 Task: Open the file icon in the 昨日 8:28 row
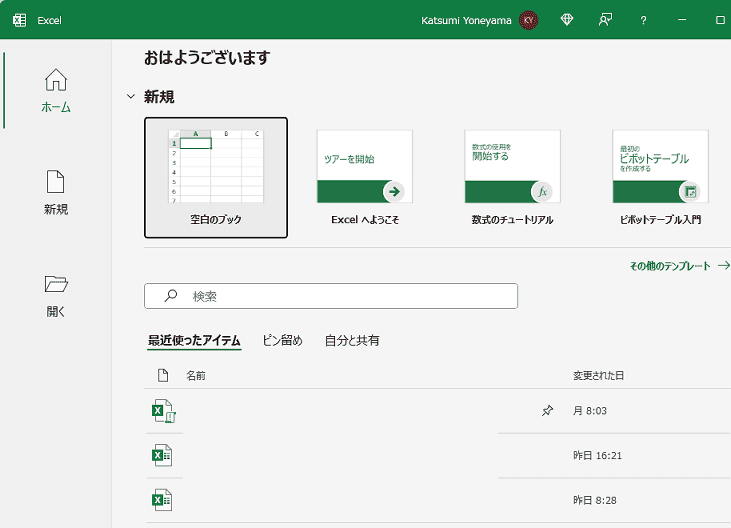coord(162,500)
